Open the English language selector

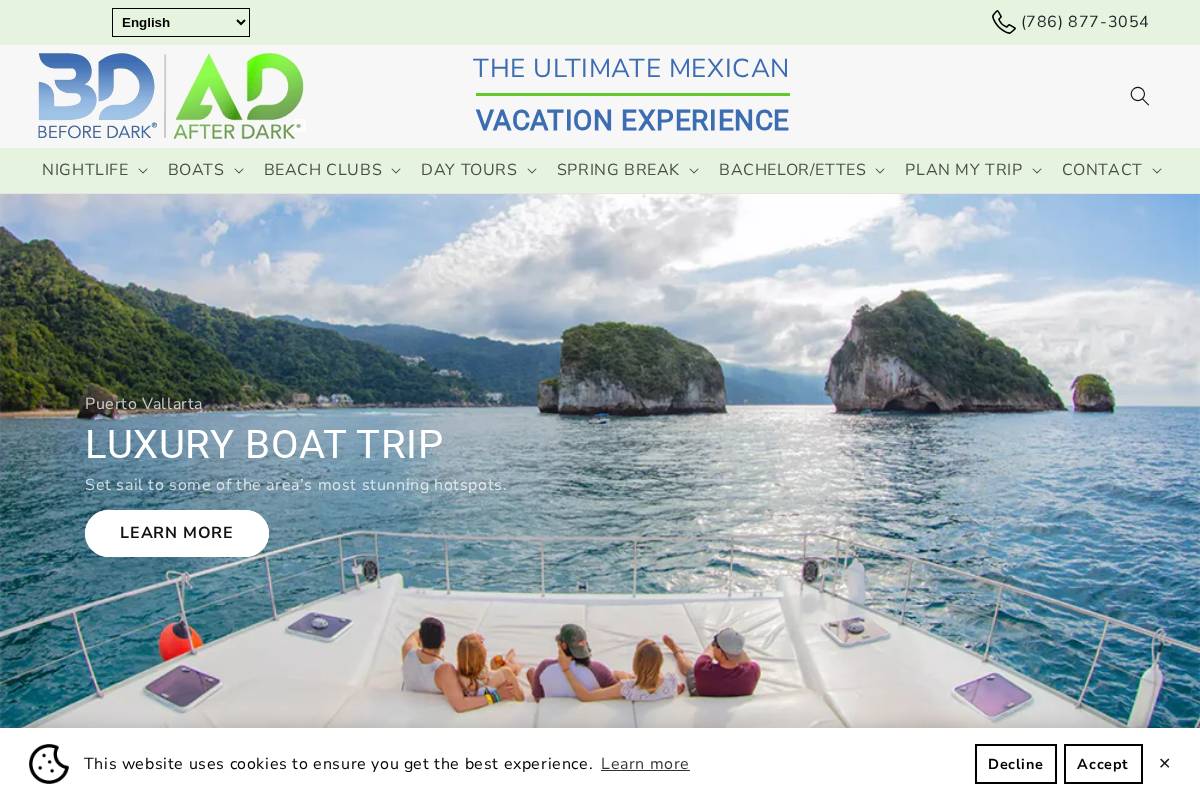[x=181, y=22]
